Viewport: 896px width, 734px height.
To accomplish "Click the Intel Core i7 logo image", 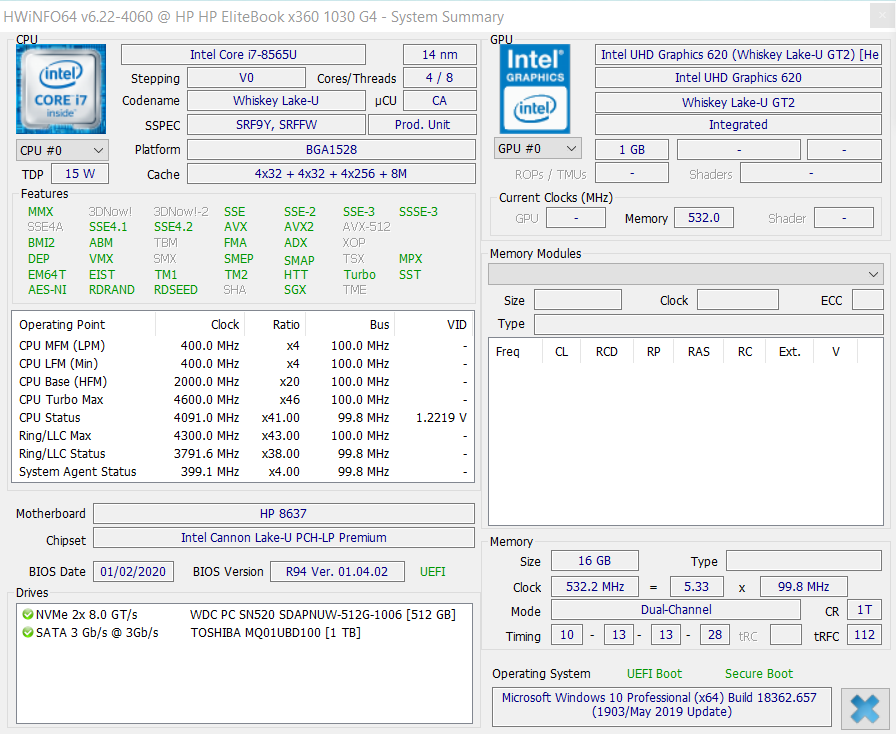I will click(61, 89).
